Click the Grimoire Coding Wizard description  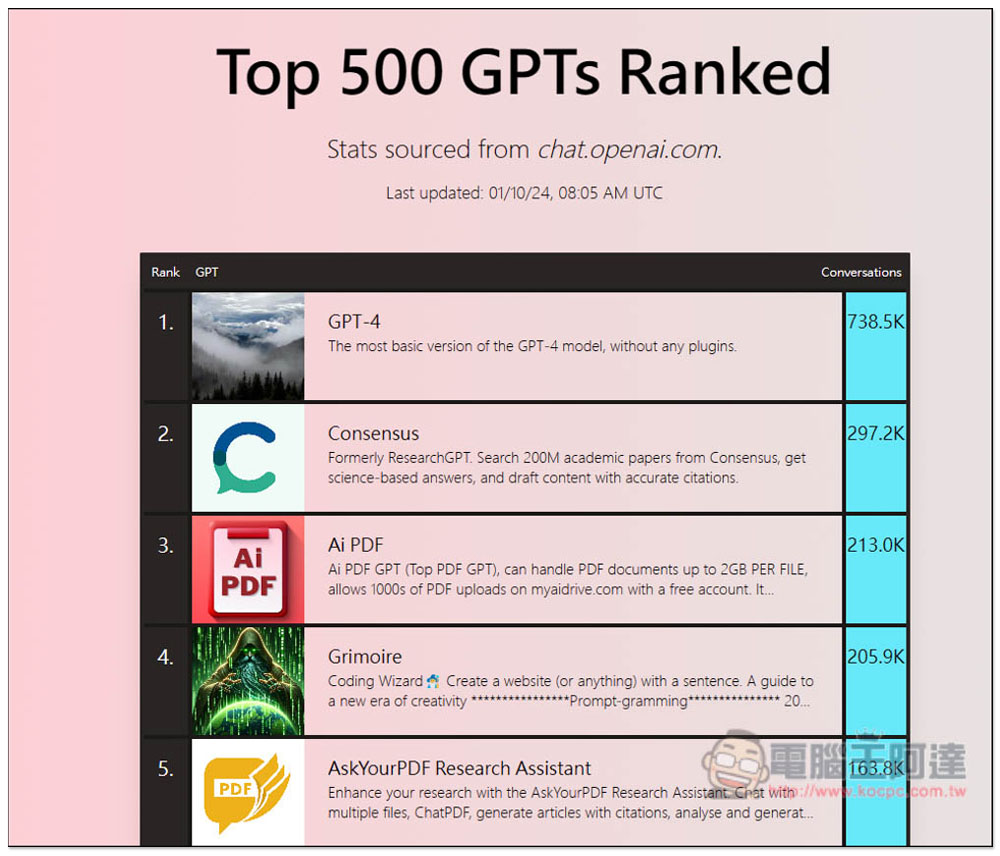[571, 691]
